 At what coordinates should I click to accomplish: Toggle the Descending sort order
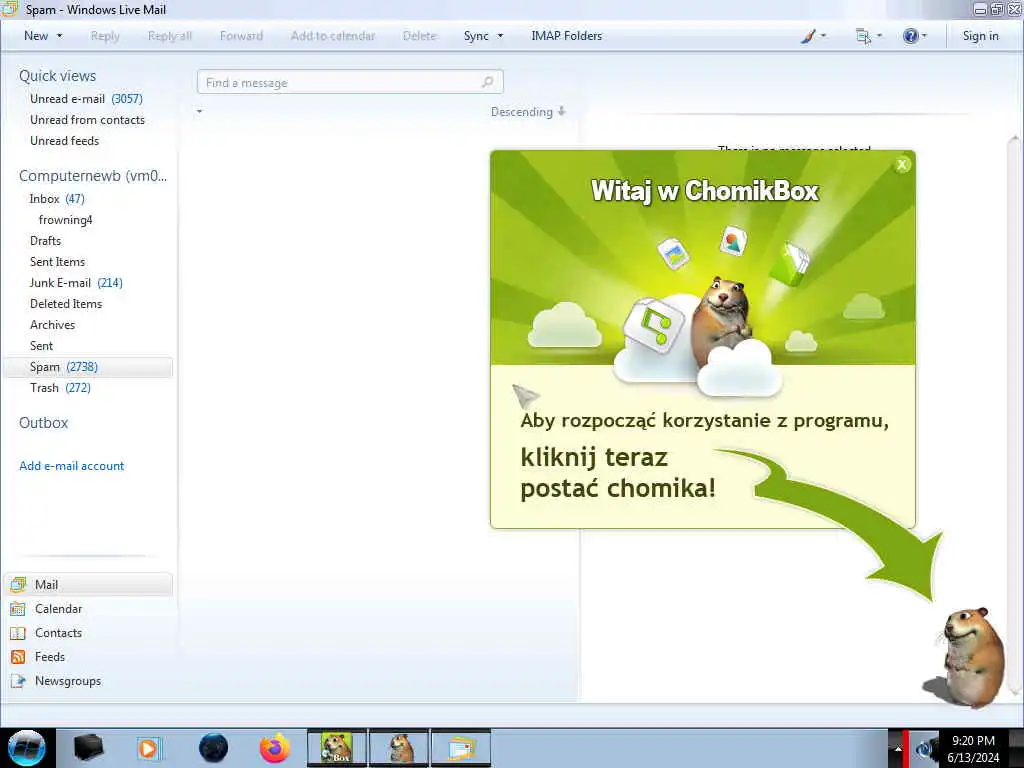tap(528, 112)
